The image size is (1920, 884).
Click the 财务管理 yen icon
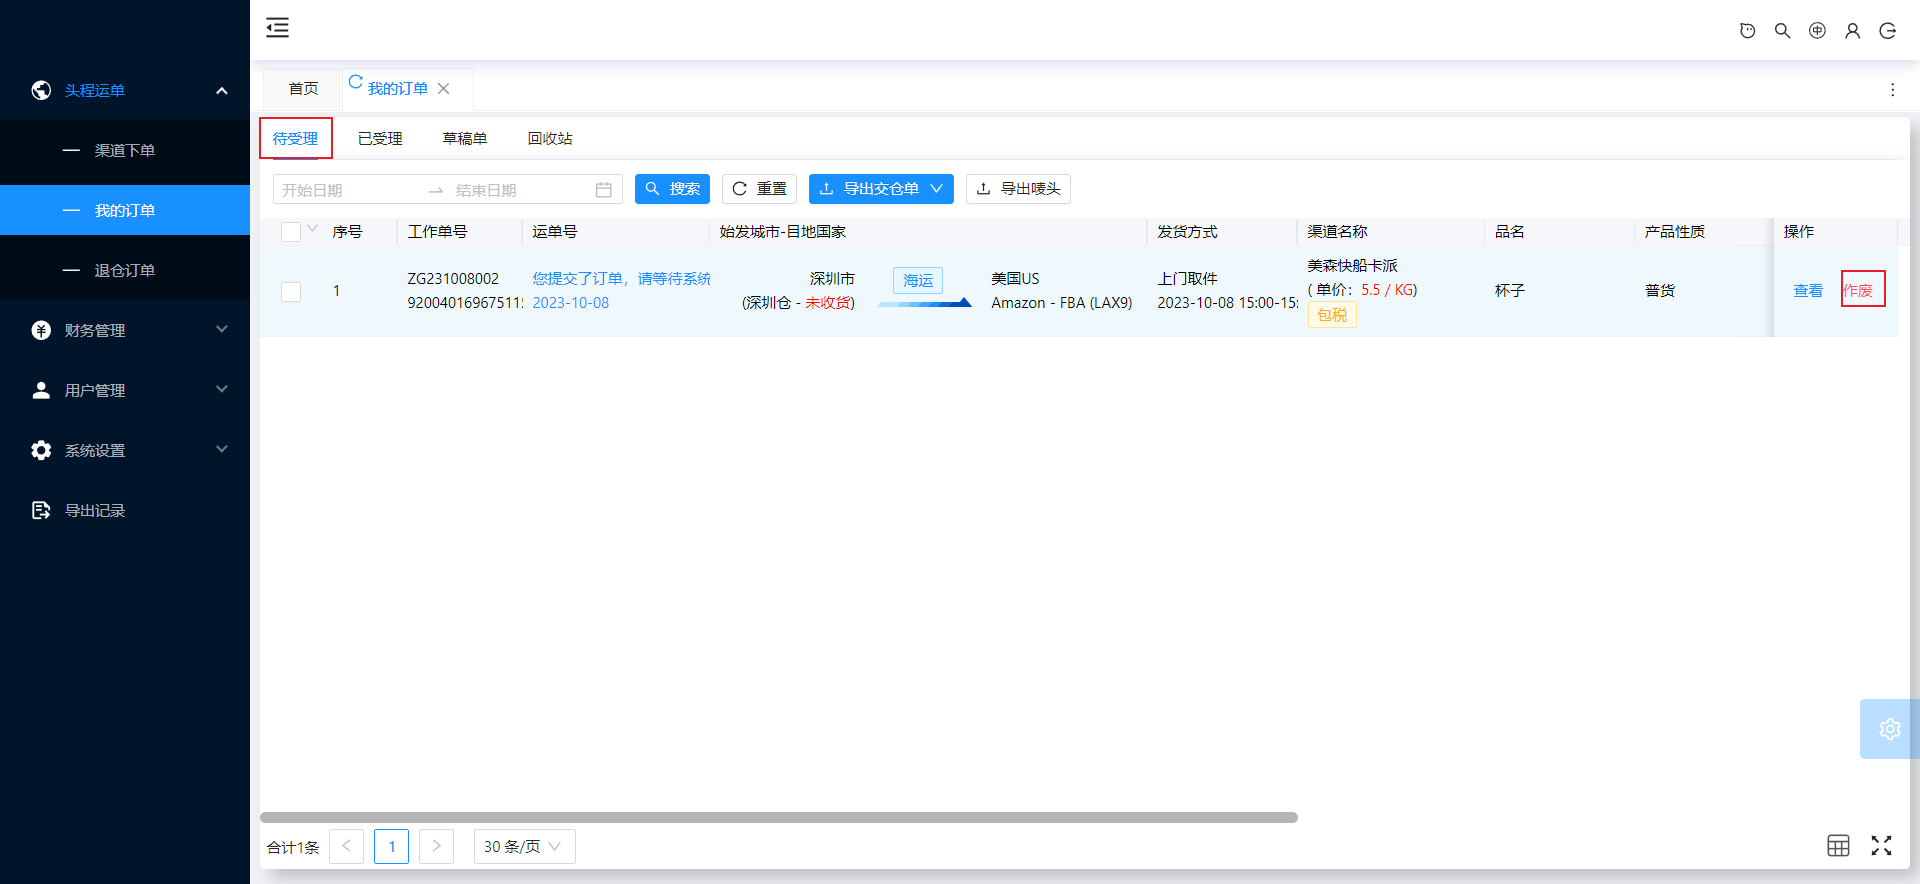click(41, 330)
